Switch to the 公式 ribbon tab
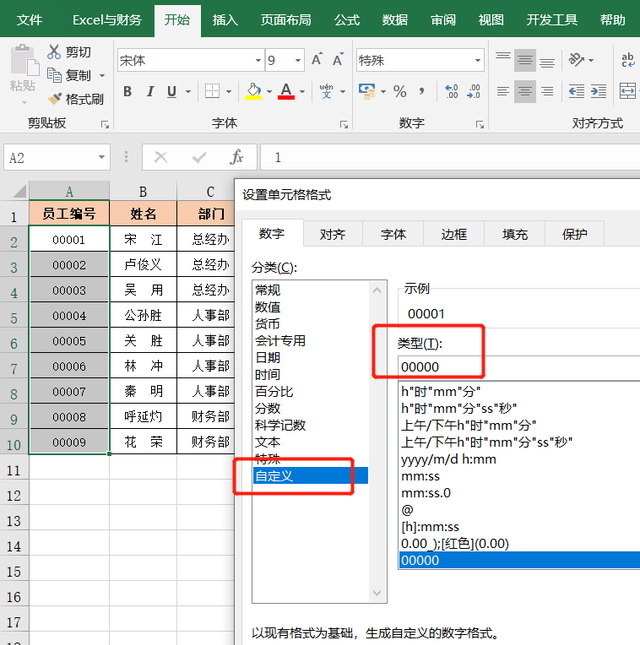The width and height of the screenshot is (640, 645). (x=347, y=20)
